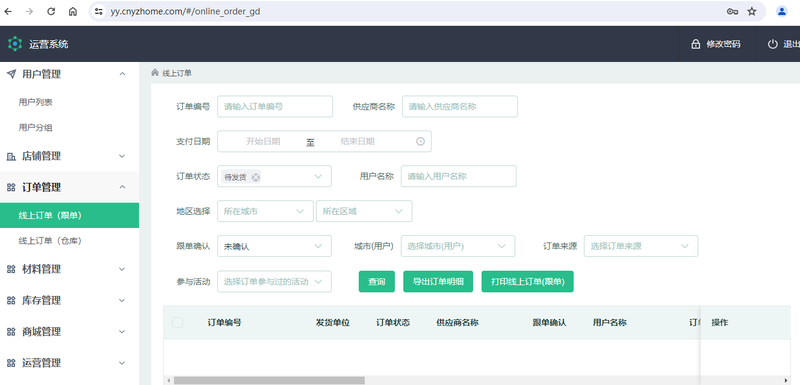800x385 pixels.
Task: Remove the 待发货 tag via x icon
Action: coord(256,177)
